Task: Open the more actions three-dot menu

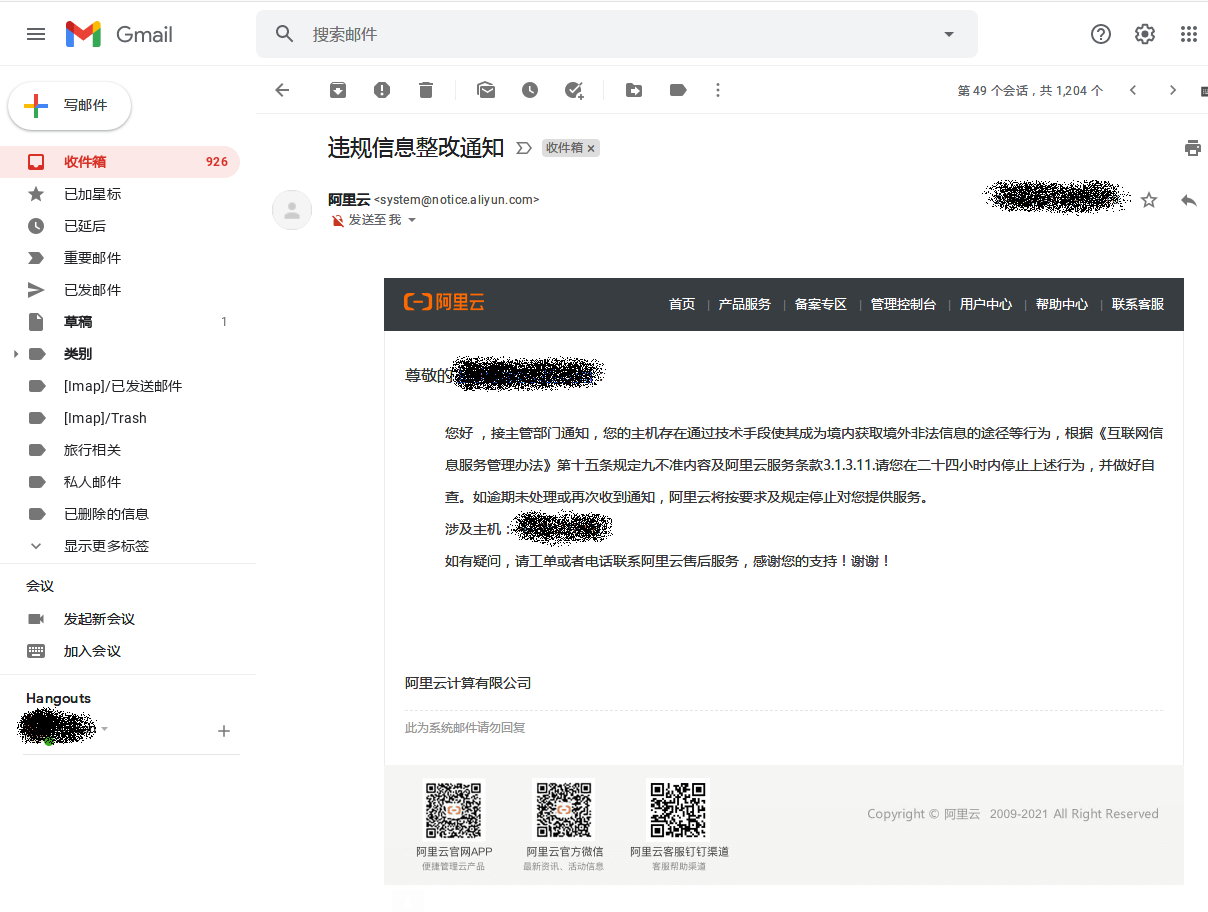Action: click(718, 90)
